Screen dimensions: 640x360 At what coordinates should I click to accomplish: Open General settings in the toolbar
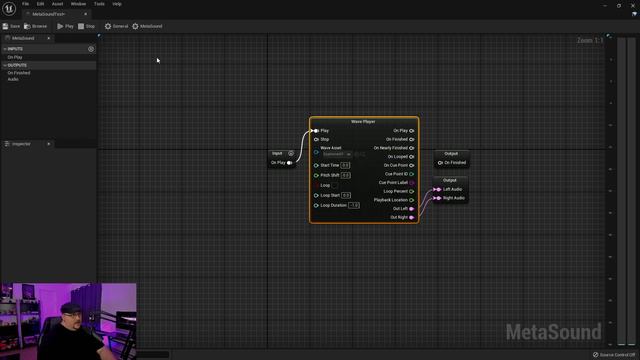[x=116, y=26]
